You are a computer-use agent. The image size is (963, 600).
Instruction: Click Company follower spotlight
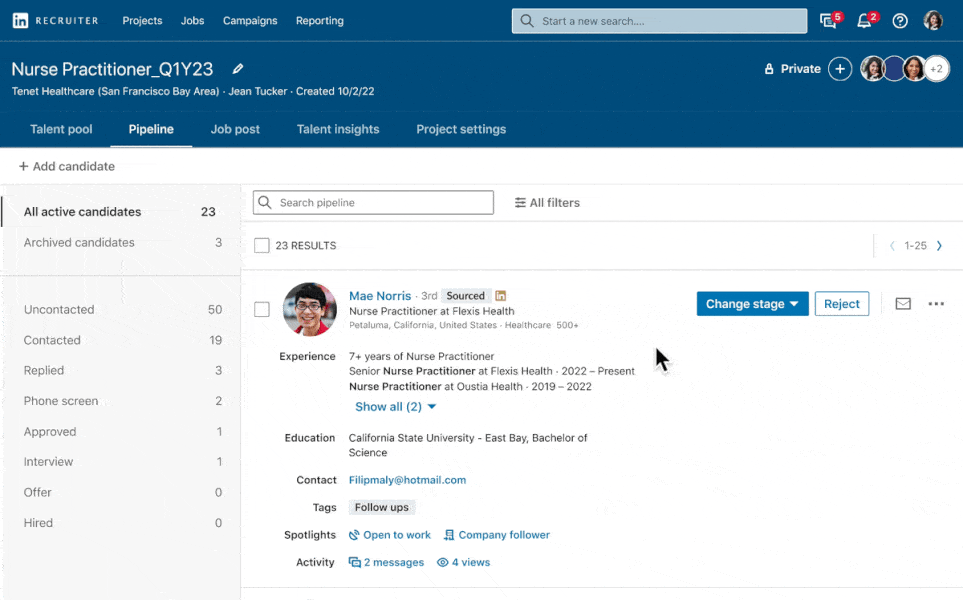496,535
